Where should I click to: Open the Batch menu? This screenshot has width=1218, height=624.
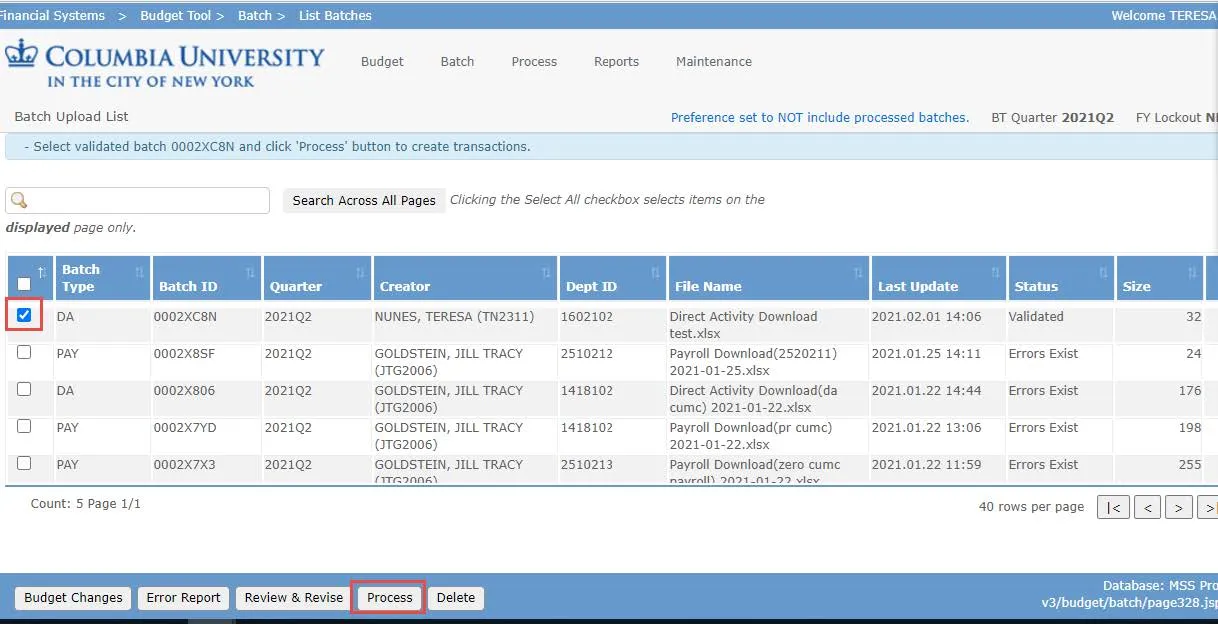pos(457,61)
